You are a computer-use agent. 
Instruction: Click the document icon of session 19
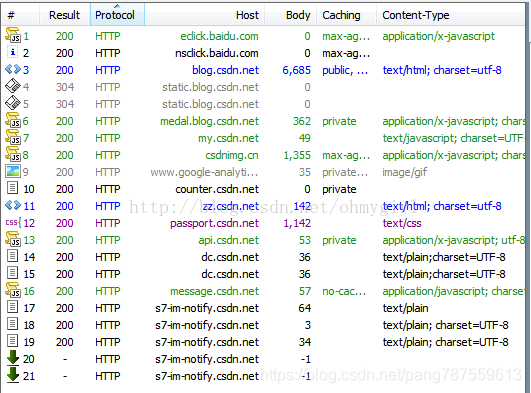[13, 341]
